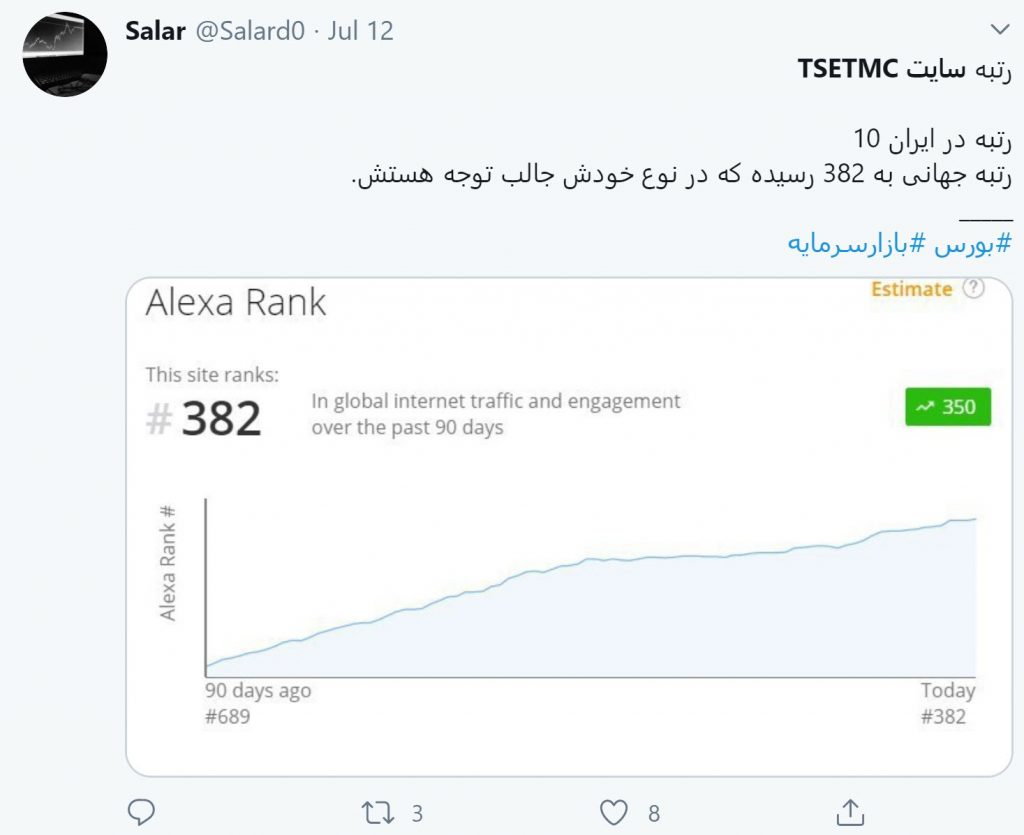Open the Jul 12 tweet timestamp

tap(360, 31)
